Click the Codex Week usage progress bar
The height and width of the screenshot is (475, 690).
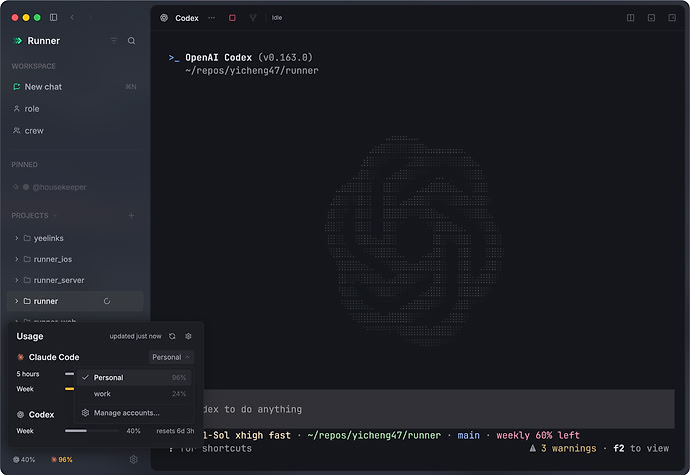pyautogui.click(x=92, y=431)
